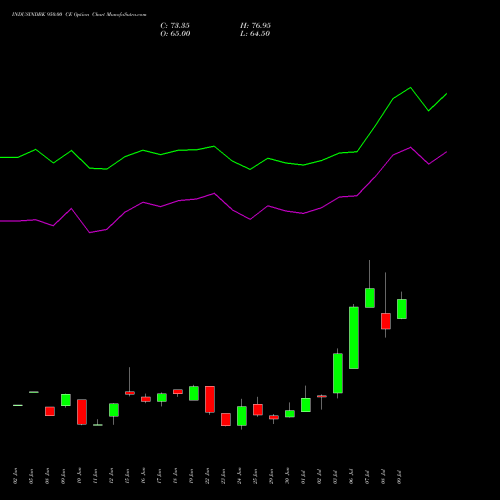The height and width of the screenshot is (500, 500).
Task: Select the tallest green candle on 06 Jul
Action: 354,338
